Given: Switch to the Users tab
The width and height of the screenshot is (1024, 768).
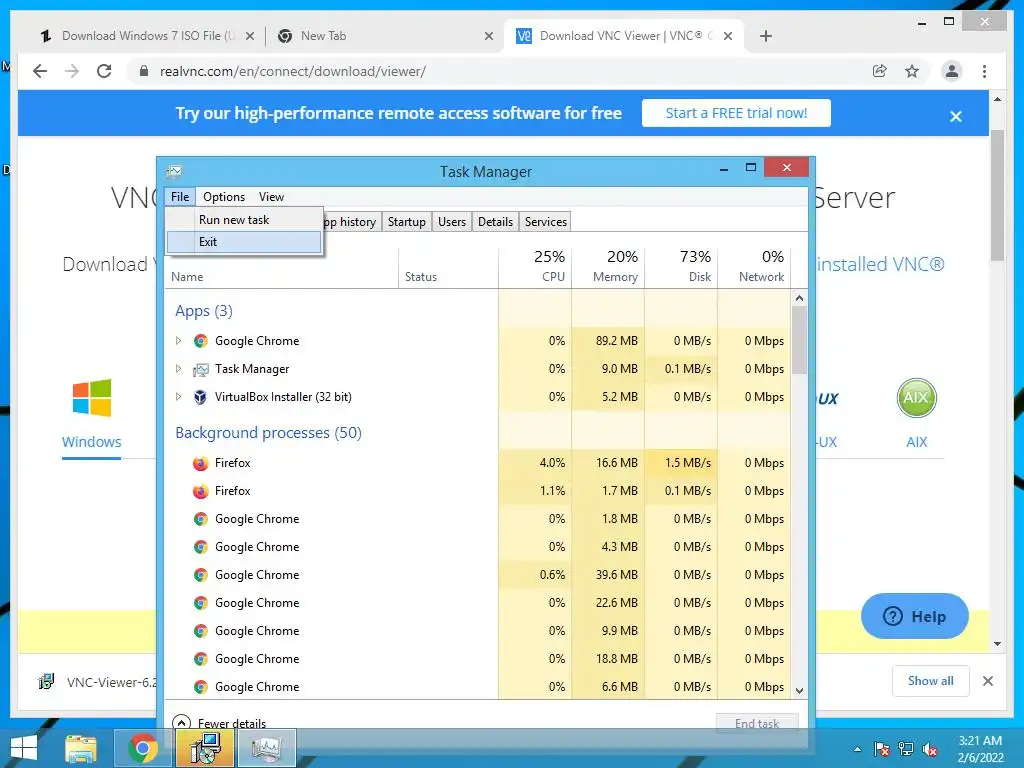Looking at the screenshot, I should point(452,222).
